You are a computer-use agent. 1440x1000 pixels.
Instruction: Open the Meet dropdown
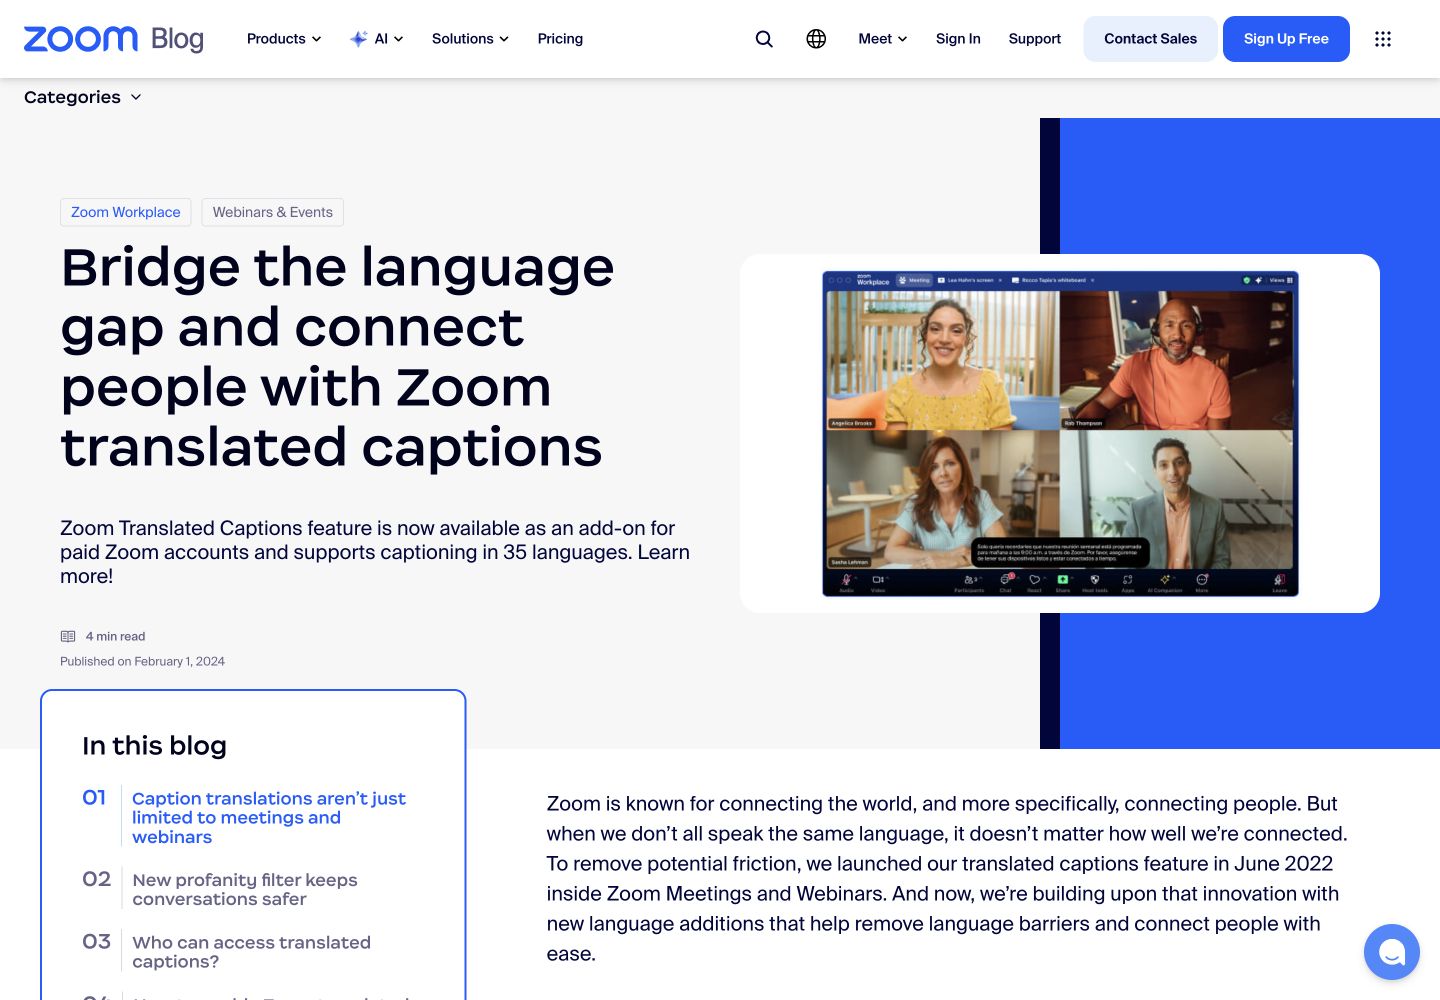(x=883, y=39)
